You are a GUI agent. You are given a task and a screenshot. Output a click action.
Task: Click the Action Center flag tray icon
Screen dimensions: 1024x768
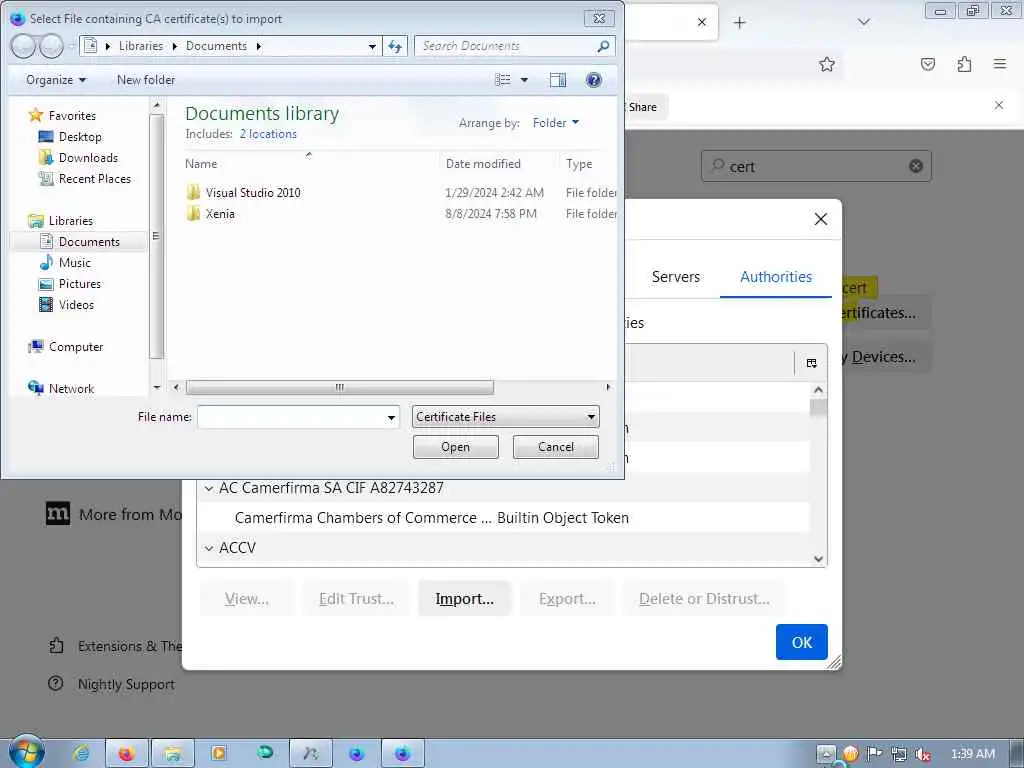pyautogui.click(x=874, y=754)
